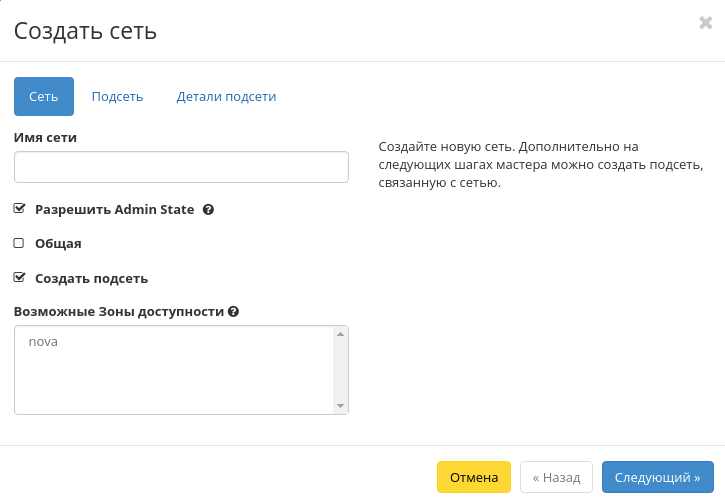Switch to the Подсеть tab

click(117, 97)
